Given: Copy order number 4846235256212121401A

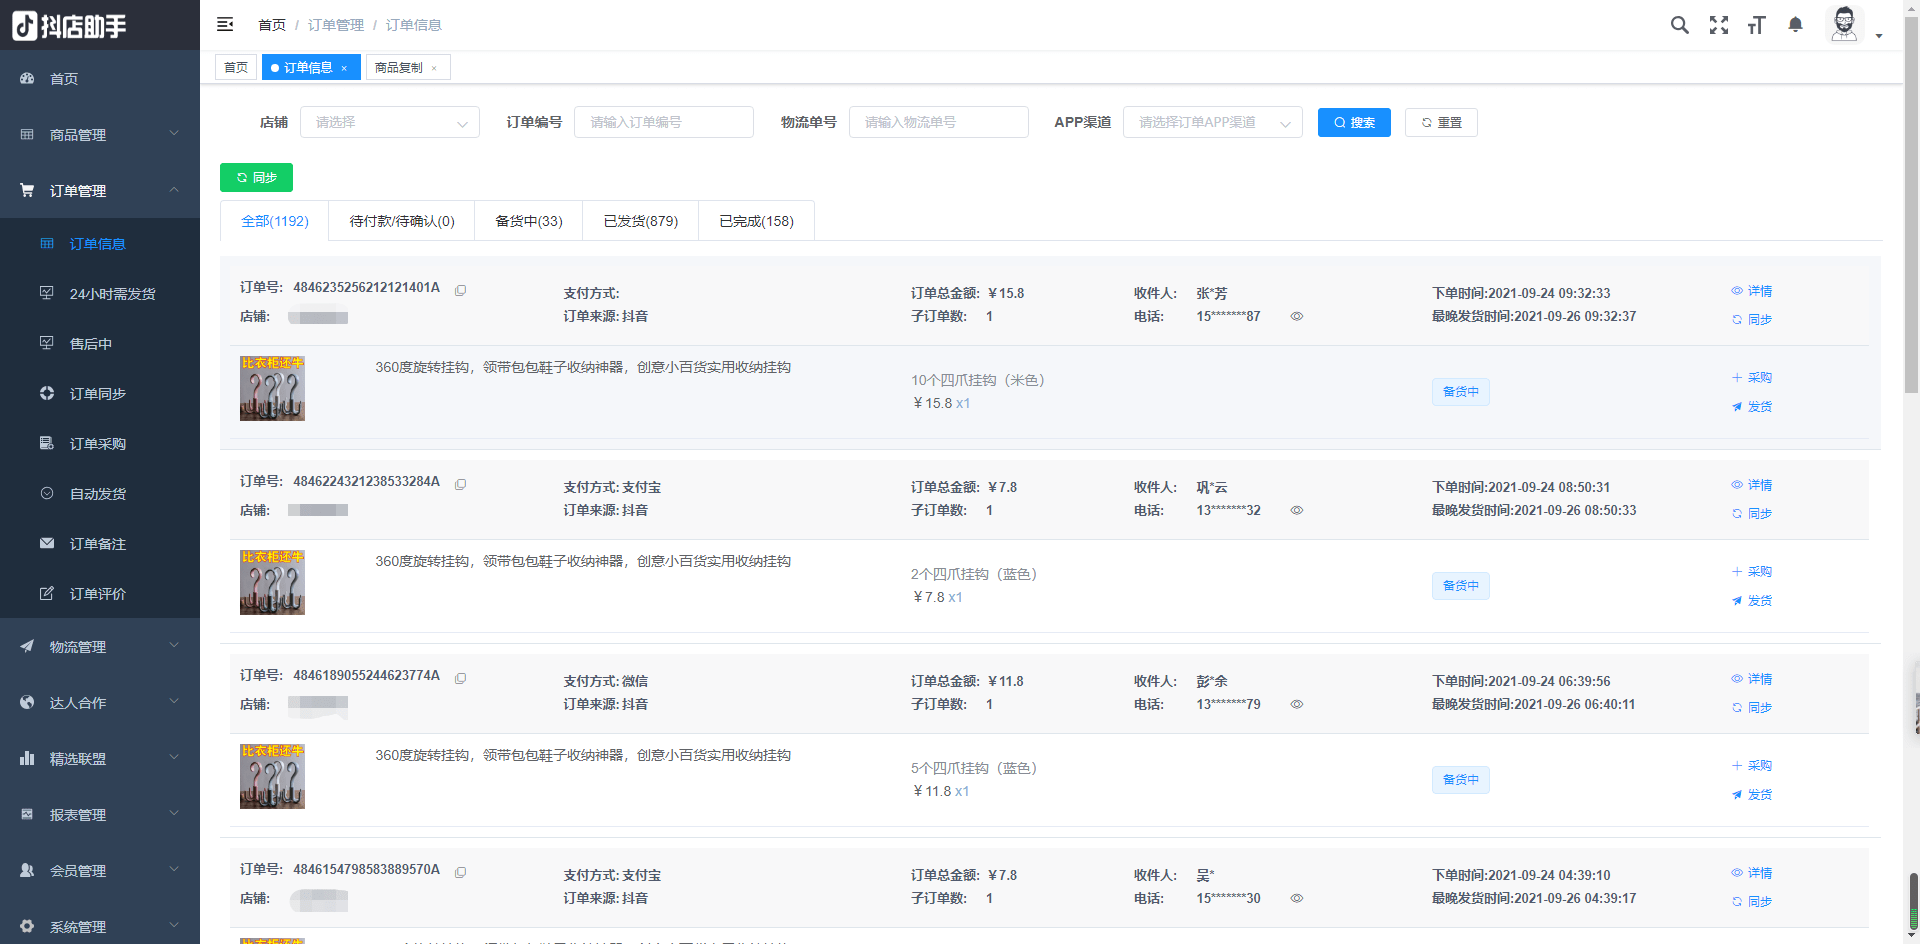Looking at the screenshot, I should [x=461, y=290].
